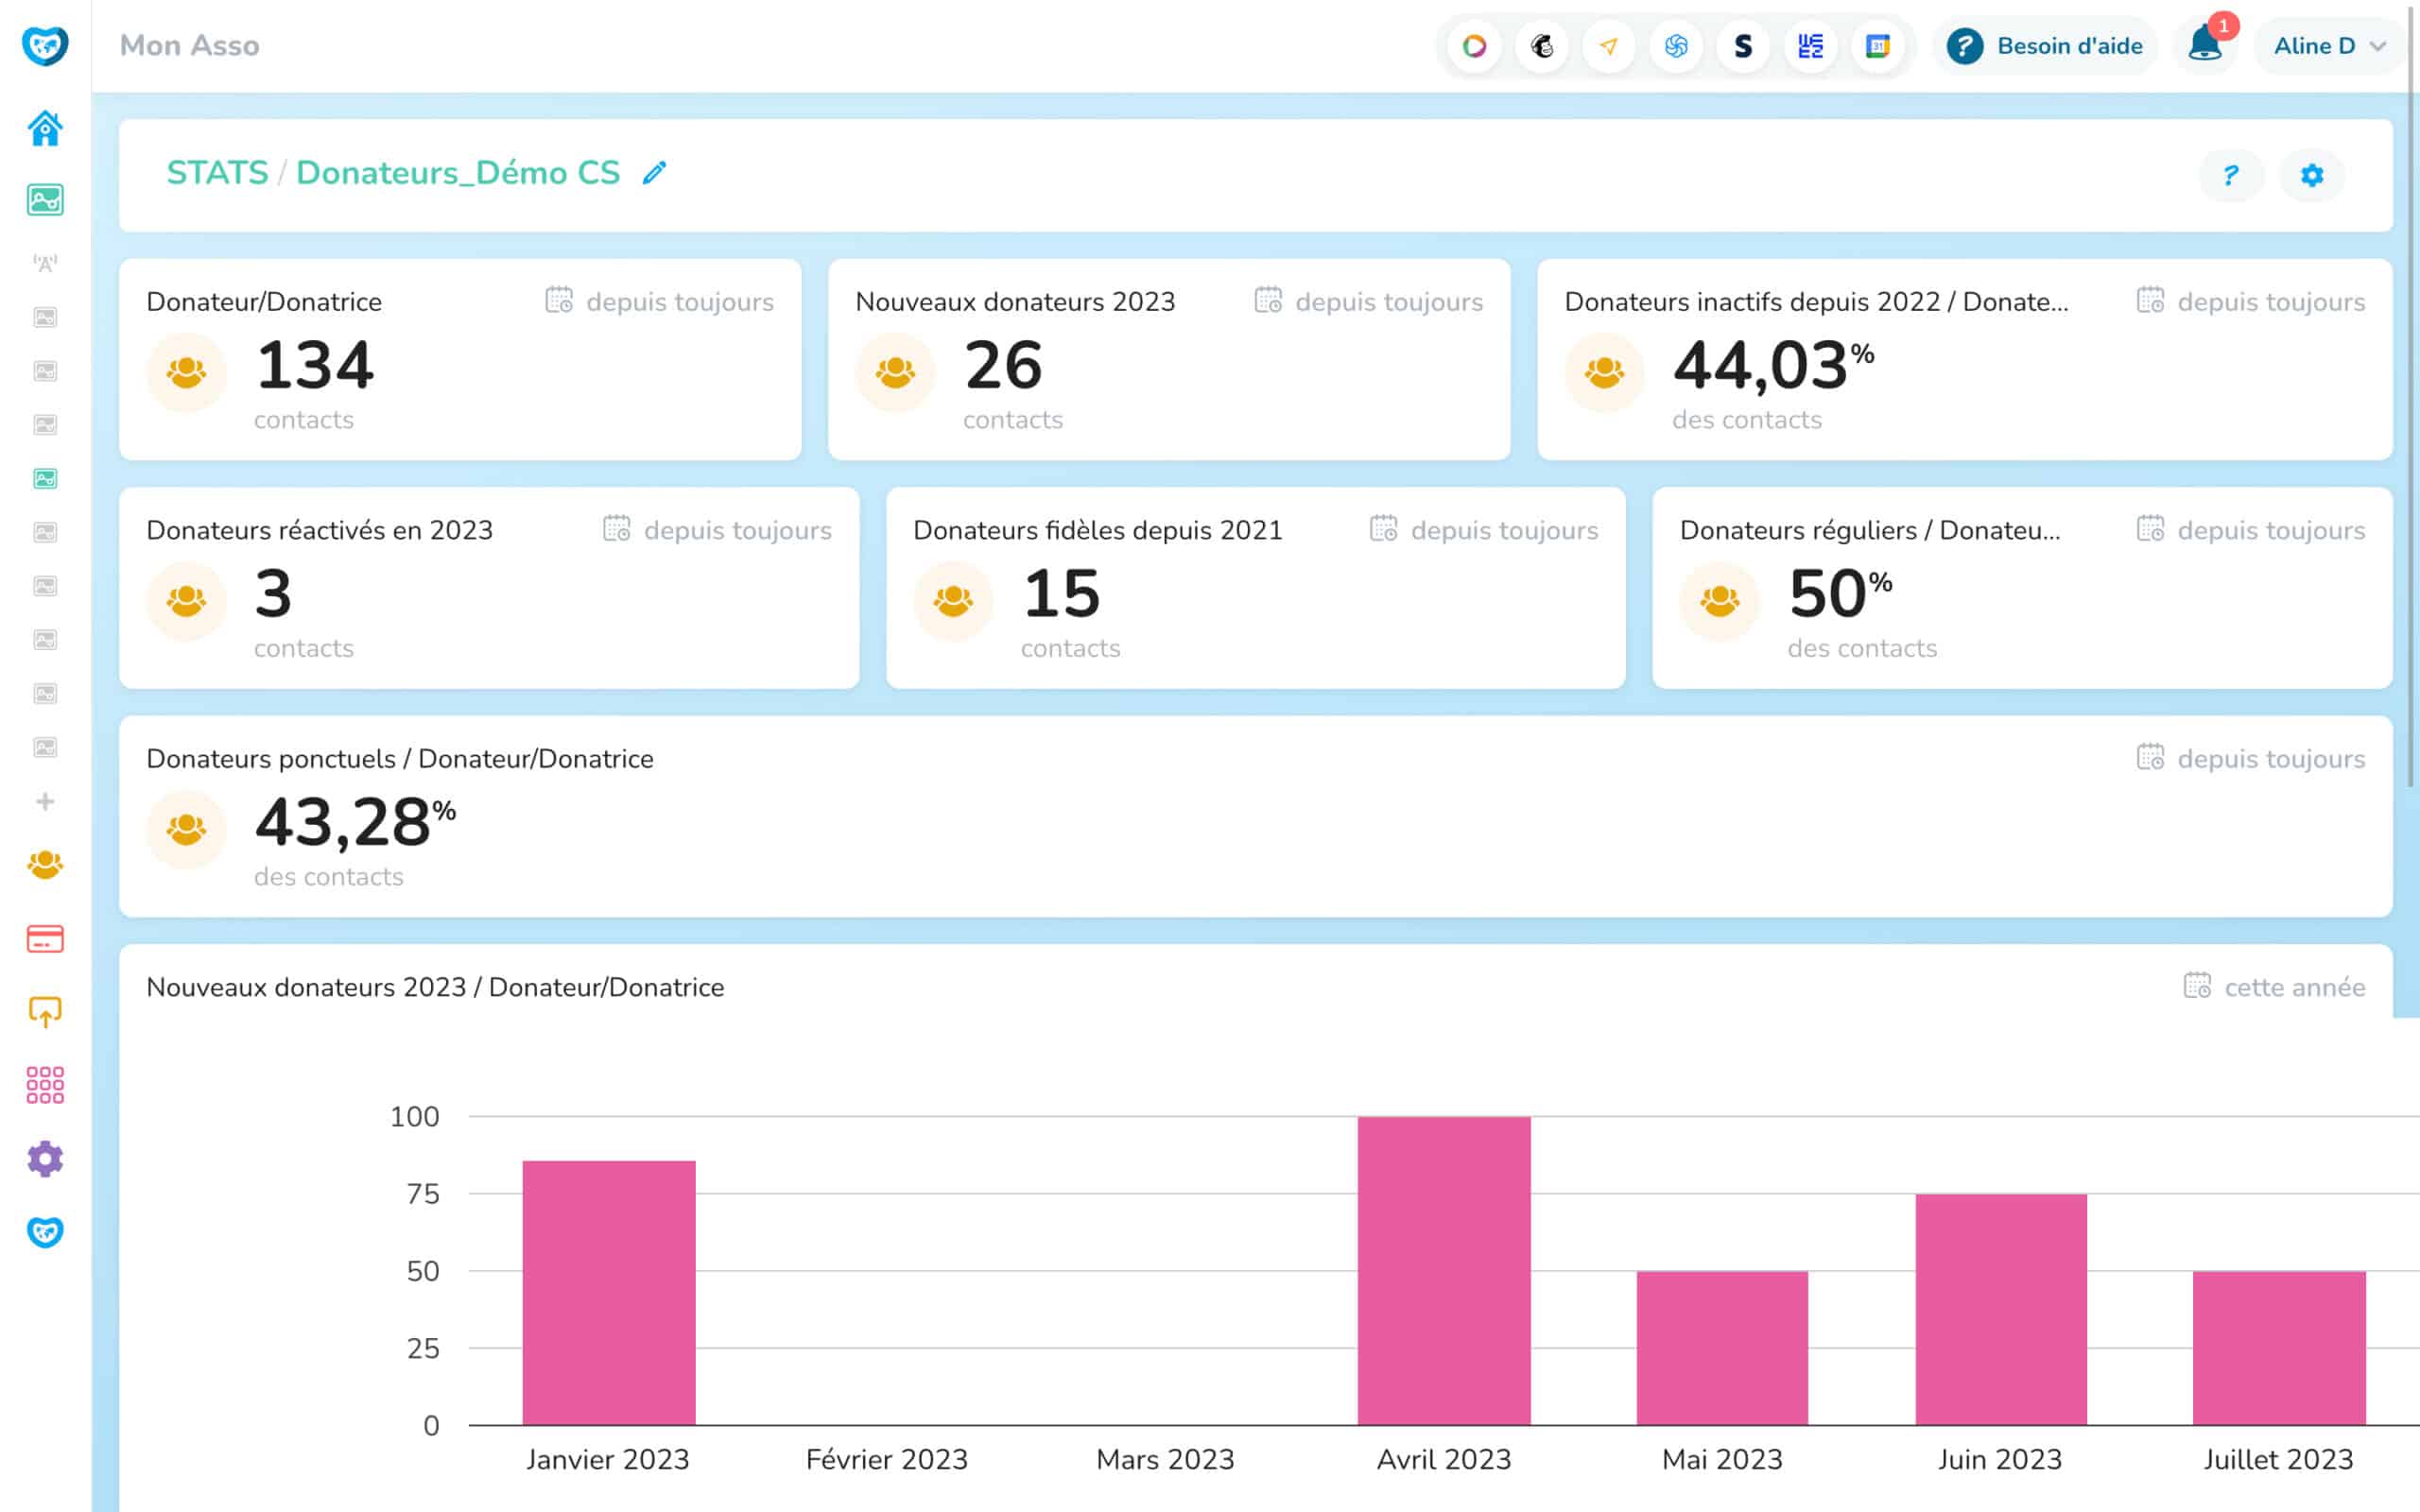Click the pink apps grid sidebar icon
Image resolution: width=2420 pixels, height=1512 pixels.
(x=45, y=1085)
